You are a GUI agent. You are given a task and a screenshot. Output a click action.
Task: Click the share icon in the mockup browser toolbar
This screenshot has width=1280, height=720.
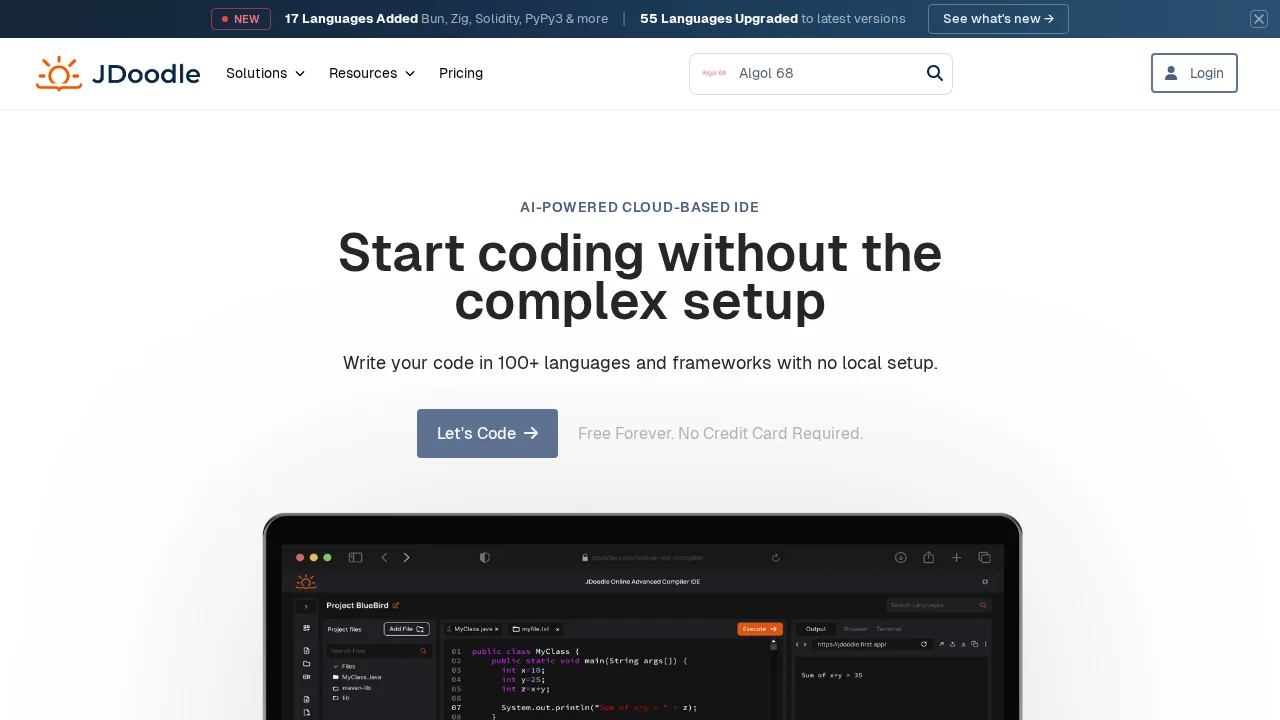point(929,557)
